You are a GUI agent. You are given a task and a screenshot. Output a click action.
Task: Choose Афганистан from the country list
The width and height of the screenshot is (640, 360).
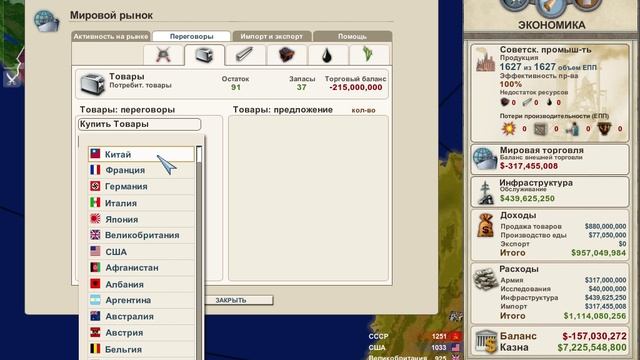(141, 268)
